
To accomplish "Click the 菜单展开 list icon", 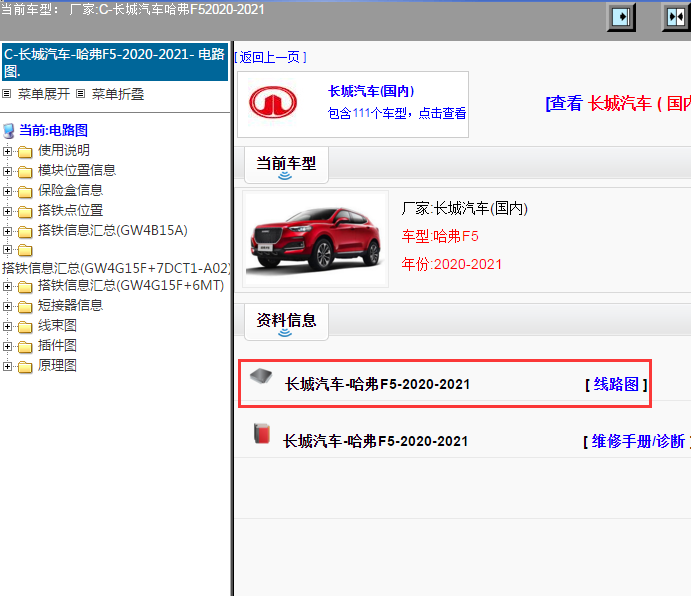I will 7,93.
